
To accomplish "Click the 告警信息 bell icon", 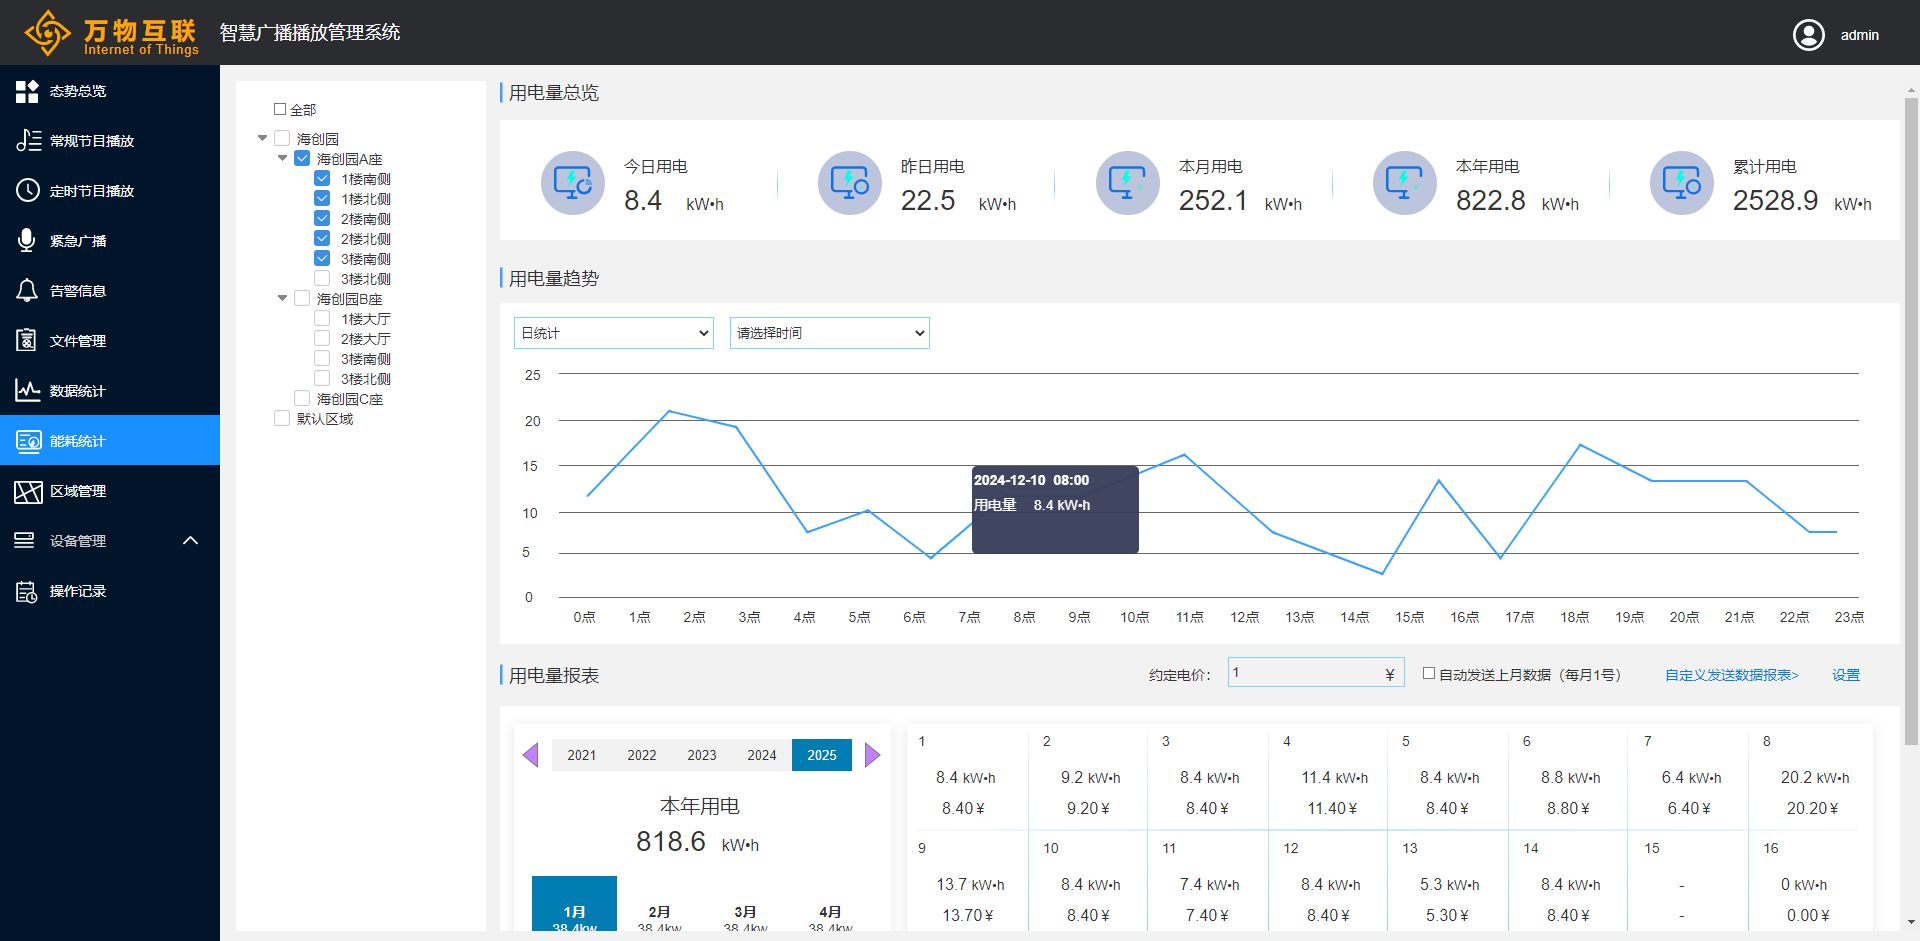I will coord(27,291).
